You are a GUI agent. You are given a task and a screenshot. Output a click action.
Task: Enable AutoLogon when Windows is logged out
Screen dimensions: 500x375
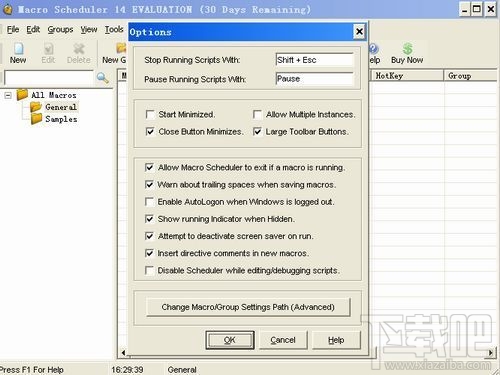click(149, 202)
